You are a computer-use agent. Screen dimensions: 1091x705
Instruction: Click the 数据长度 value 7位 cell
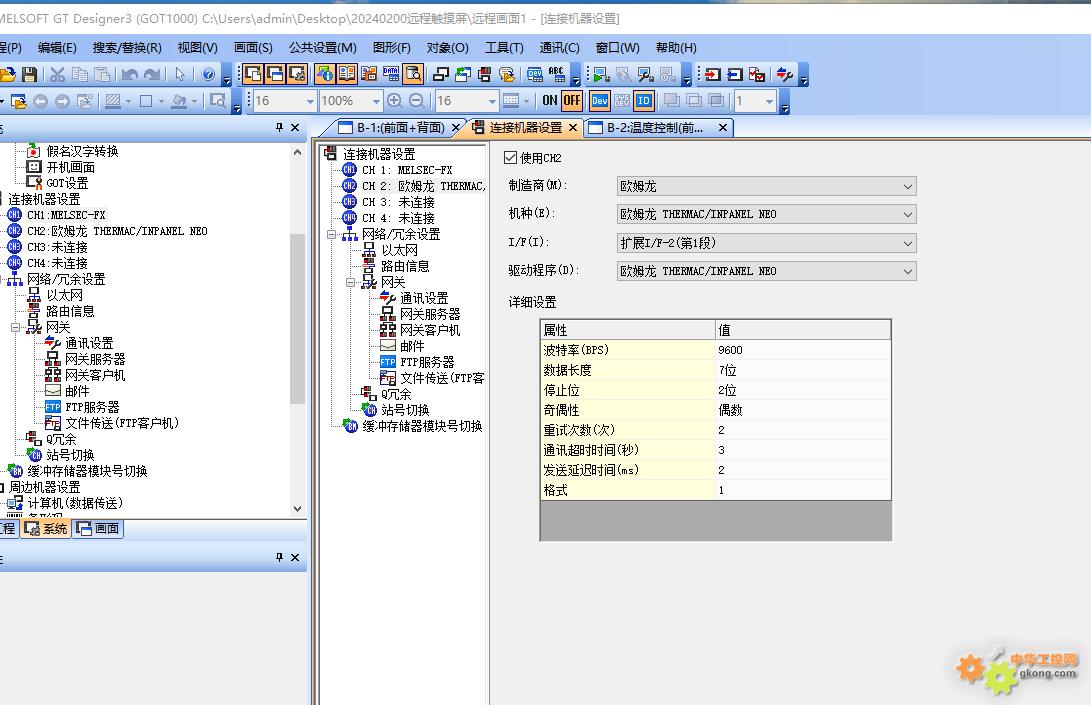tap(803, 370)
